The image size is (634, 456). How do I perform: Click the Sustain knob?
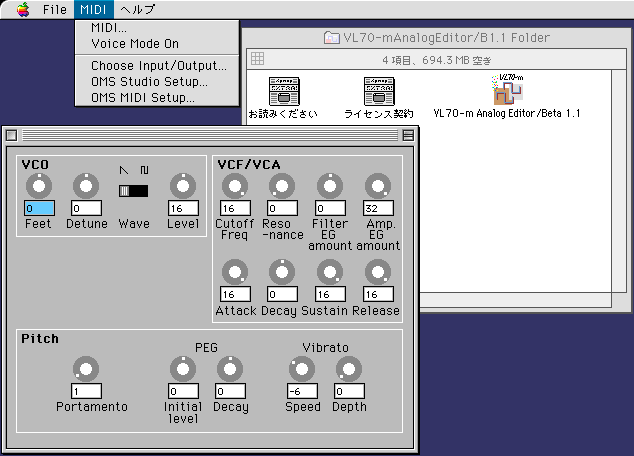click(x=330, y=272)
